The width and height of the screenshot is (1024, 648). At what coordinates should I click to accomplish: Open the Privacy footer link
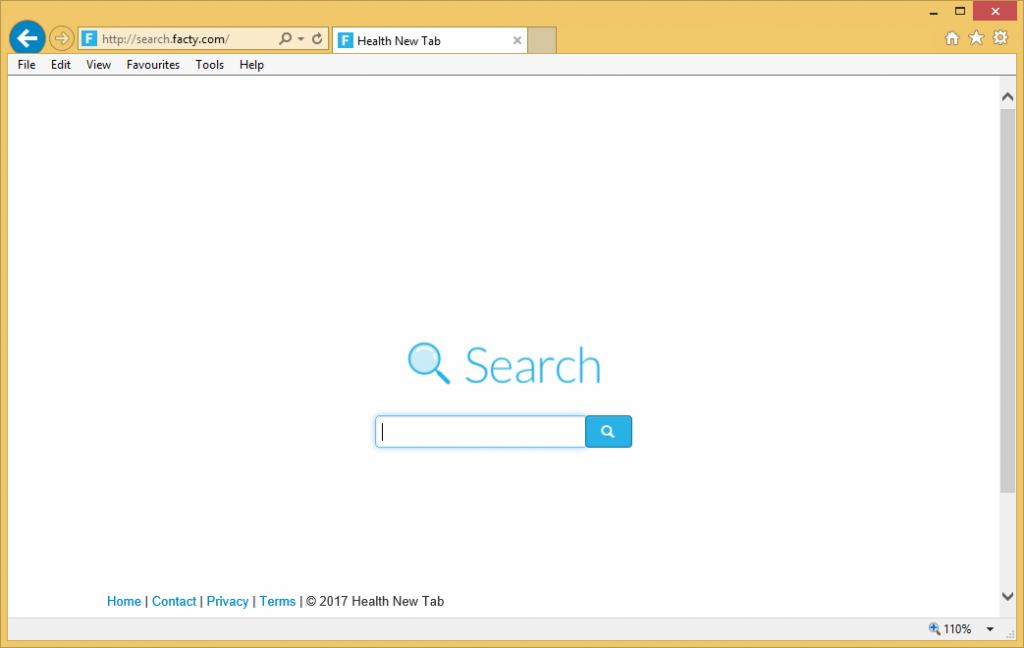coord(227,601)
